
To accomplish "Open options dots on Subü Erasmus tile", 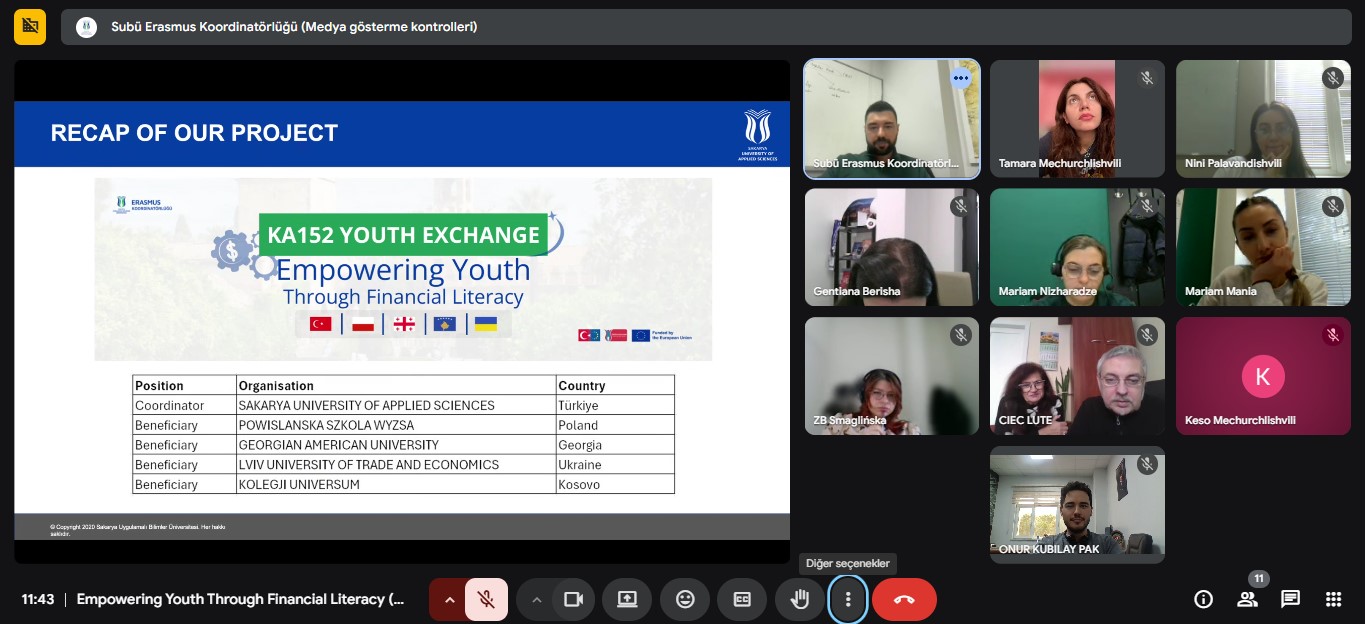I will (960, 77).
